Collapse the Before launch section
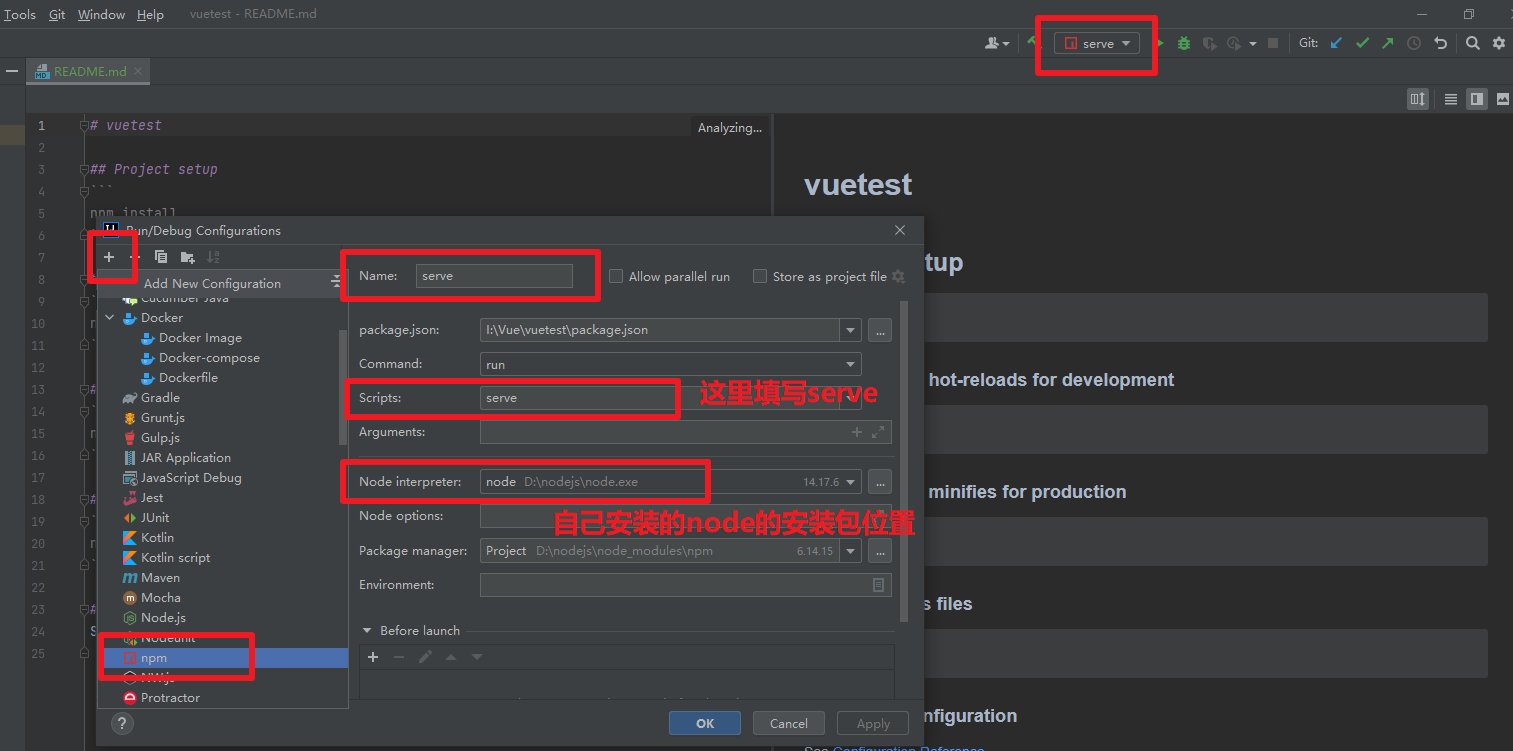Screen dimensions: 1513x751 367,631
